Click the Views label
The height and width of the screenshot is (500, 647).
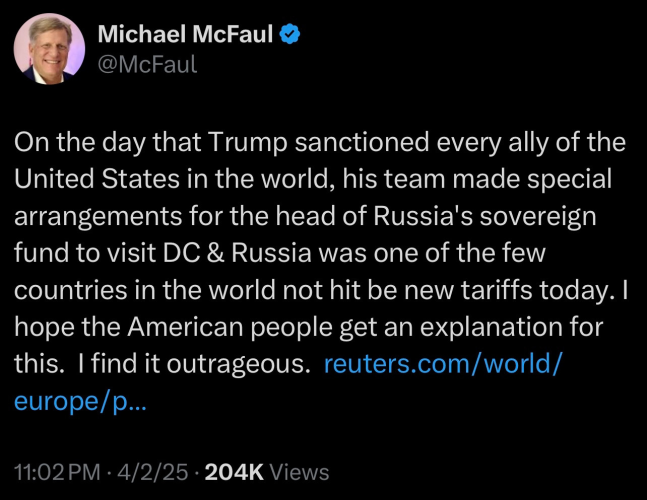(299, 471)
